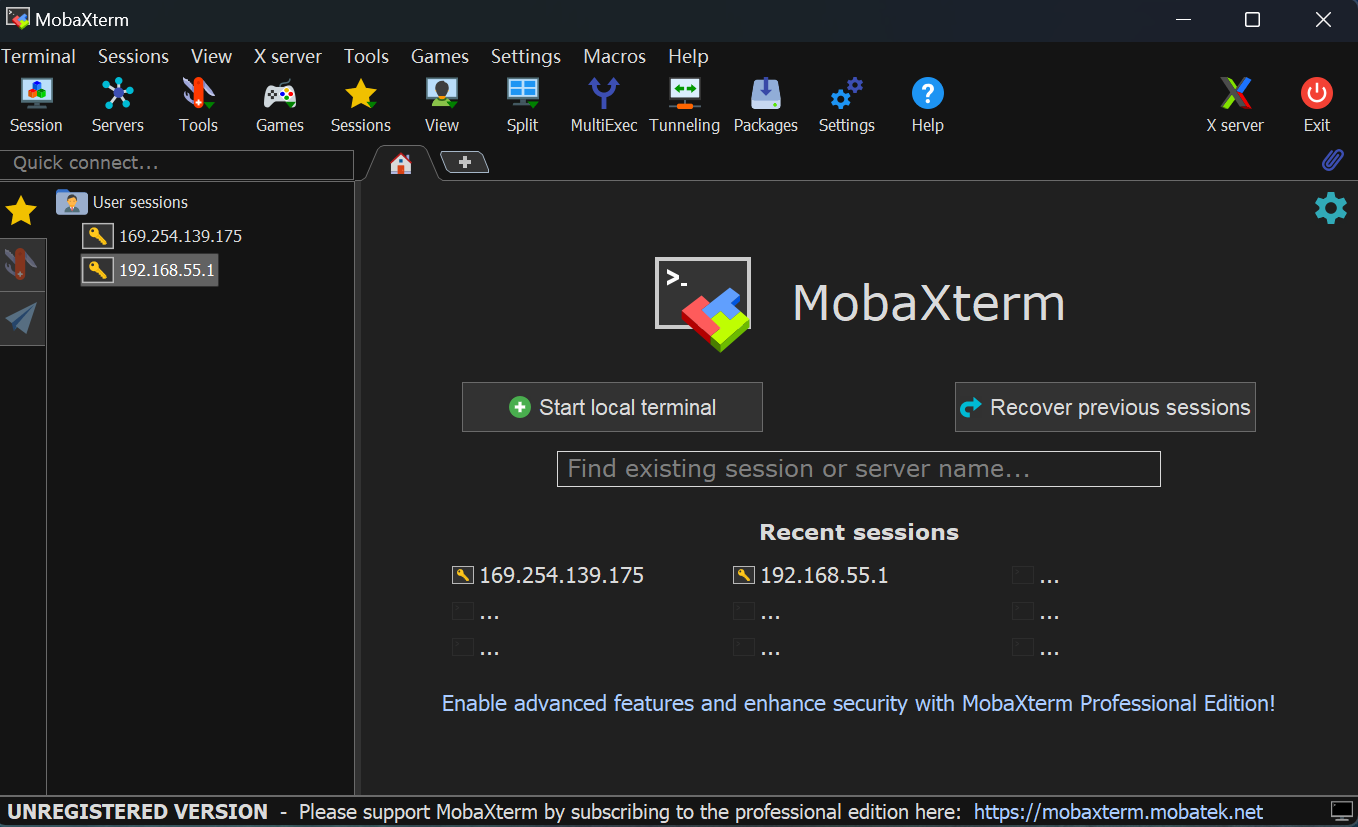Close the MobaXterm window
The image size is (1358, 827).
1322,20
